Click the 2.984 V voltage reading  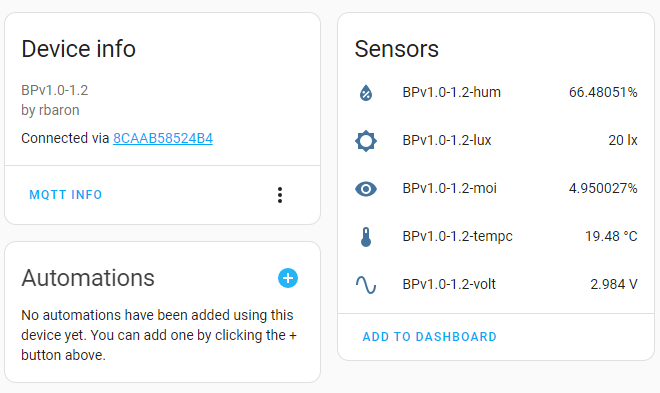614,284
